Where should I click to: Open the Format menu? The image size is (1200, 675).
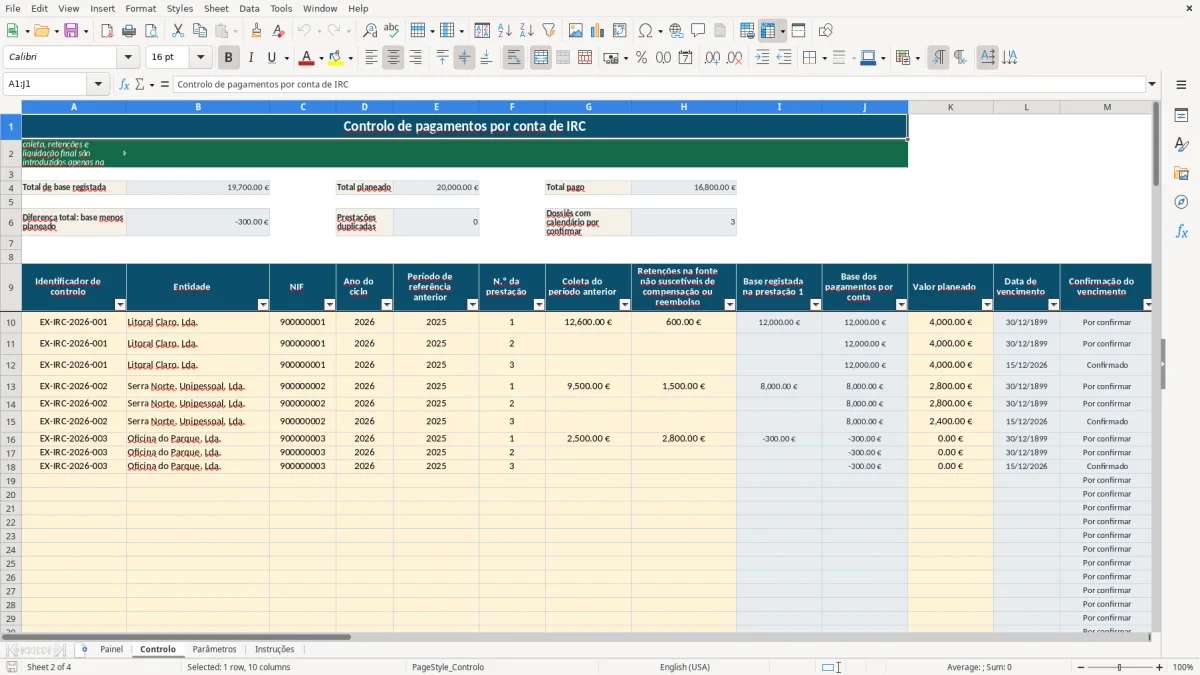(140, 8)
